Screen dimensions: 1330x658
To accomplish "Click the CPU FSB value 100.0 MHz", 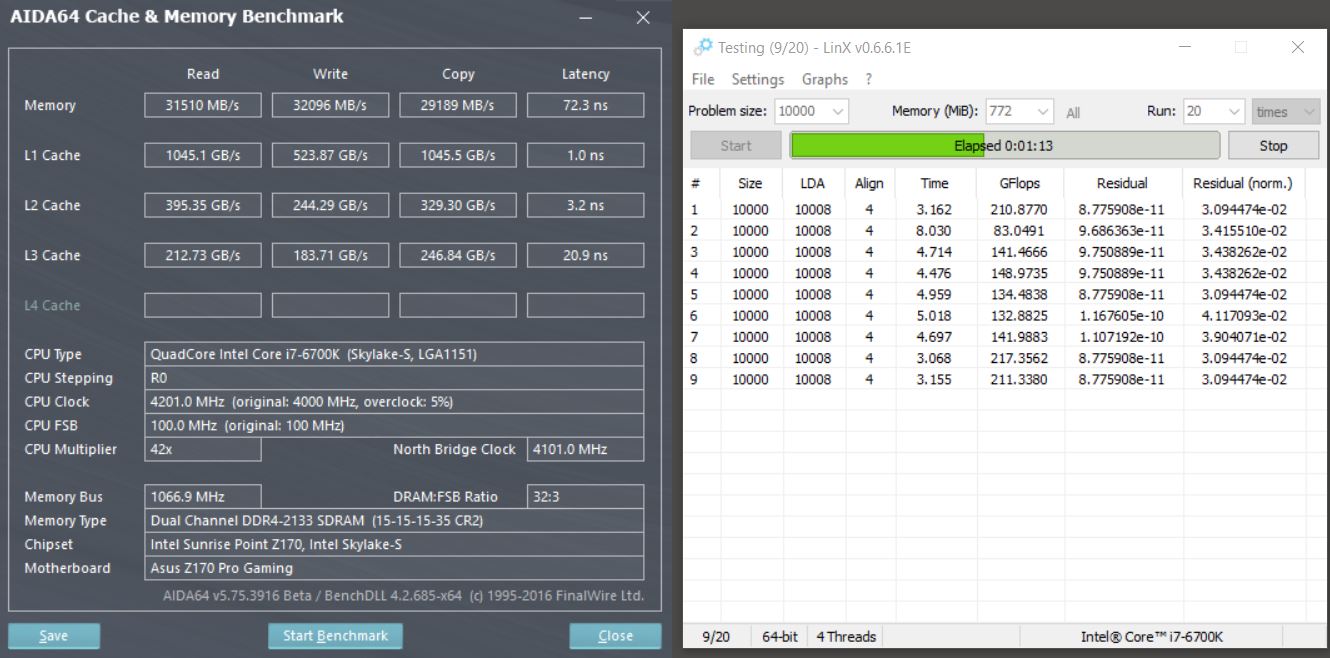I will [394, 426].
